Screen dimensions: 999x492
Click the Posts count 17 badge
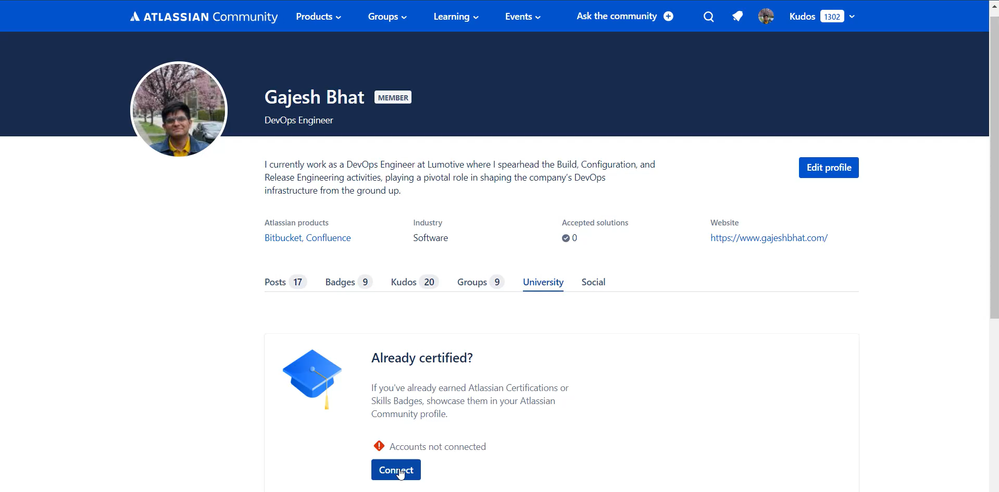298,282
